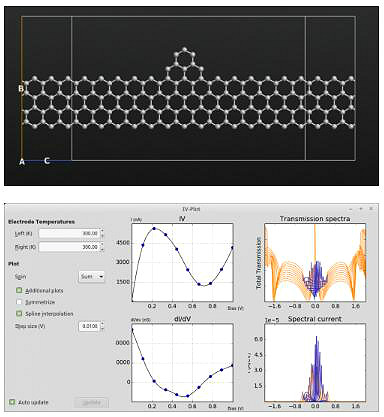Viewport: 384px width, 417px height.
Task: Click the Transmission spectra plot
Action: (x=315, y=262)
